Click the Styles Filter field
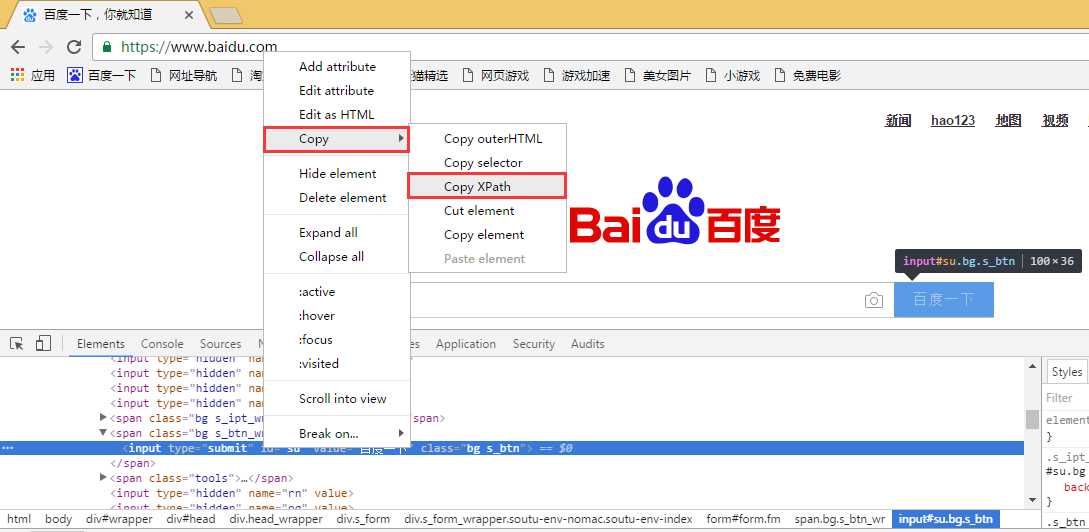The height and width of the screenshot is (532, 1089). pyautogui.click(x=1067, y=398)
